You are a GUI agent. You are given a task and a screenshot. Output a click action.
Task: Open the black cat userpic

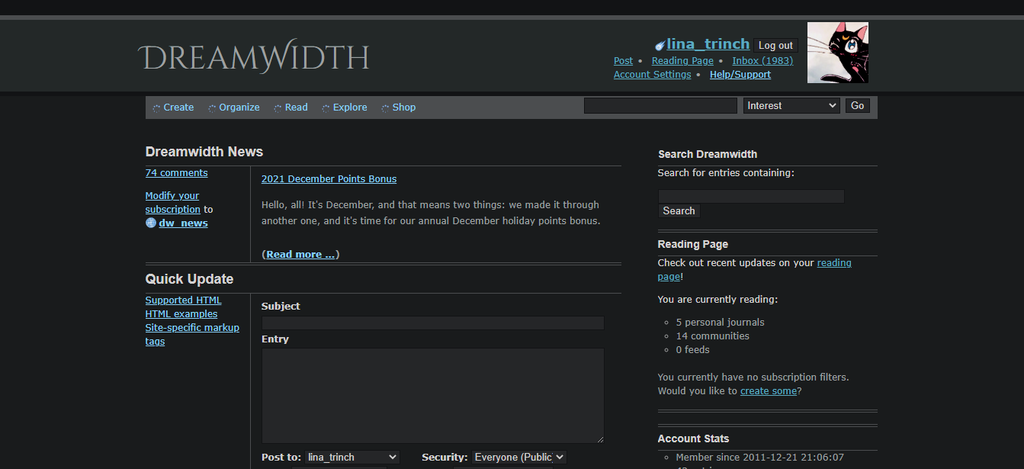pyautogui.click(x=838, y=52)
